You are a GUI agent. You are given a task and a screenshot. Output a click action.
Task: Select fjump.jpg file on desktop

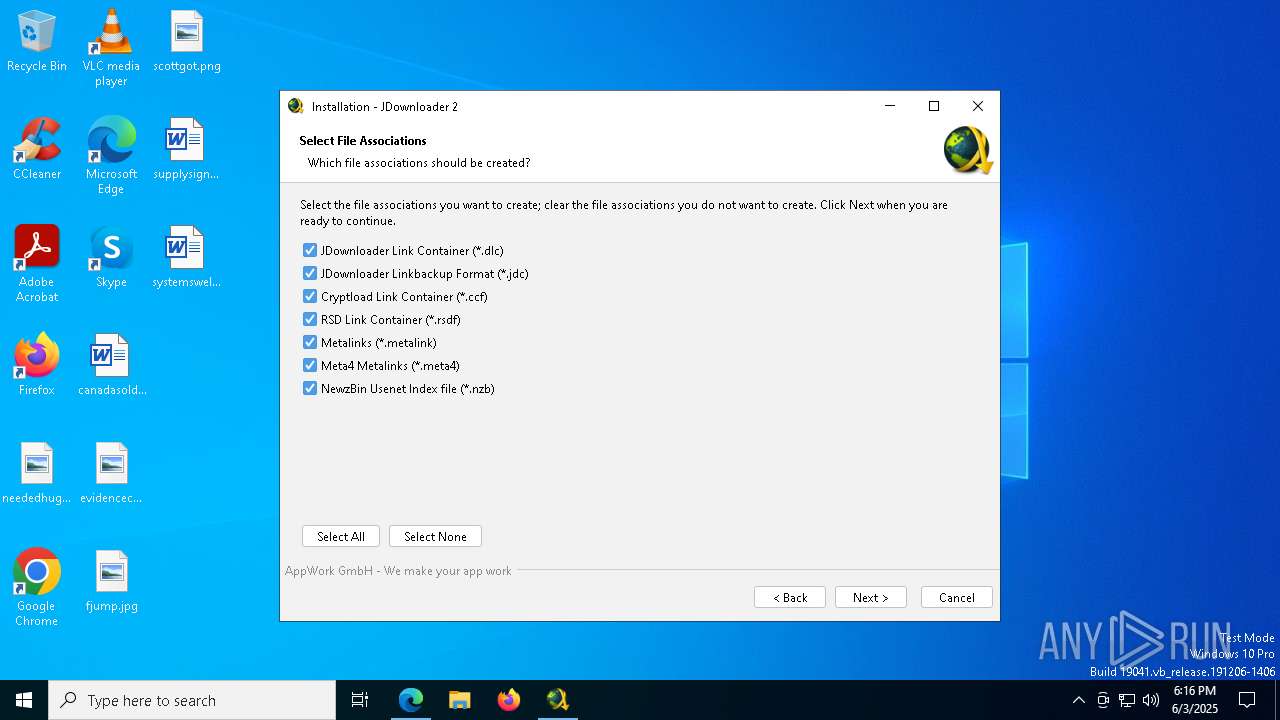[x=111, y=582]
